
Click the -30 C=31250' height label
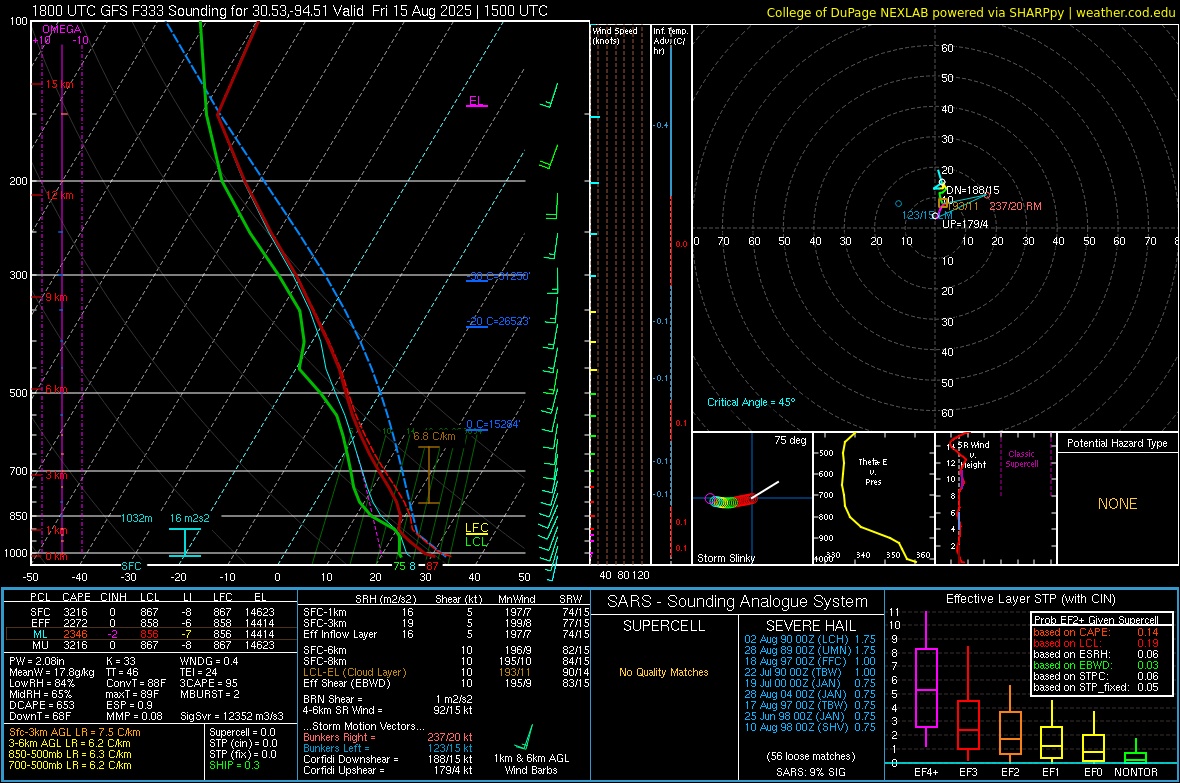pyautogui.click(x=497, y=276)
